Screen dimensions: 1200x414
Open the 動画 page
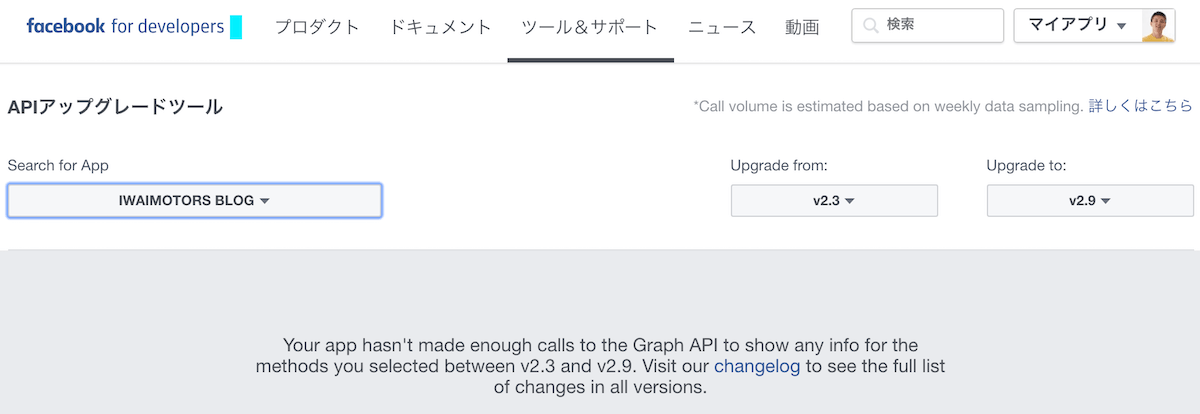point(802,27)
